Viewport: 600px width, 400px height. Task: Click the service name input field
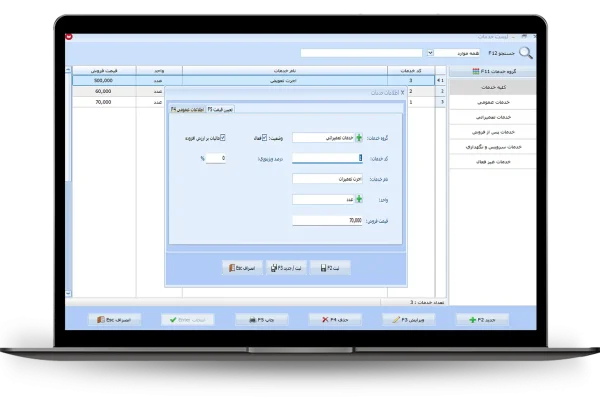click(x=328, y=179)
